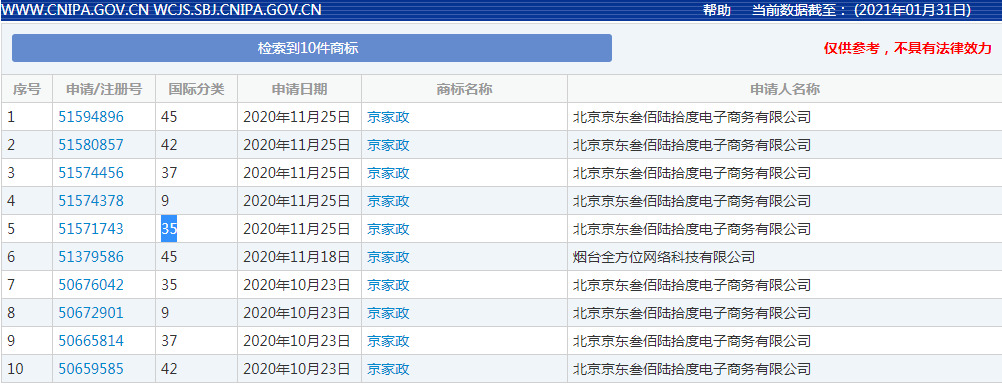Click applicant name in row 51594896
Viewport: 1002px width, 384px height.
tap(692, 117)
